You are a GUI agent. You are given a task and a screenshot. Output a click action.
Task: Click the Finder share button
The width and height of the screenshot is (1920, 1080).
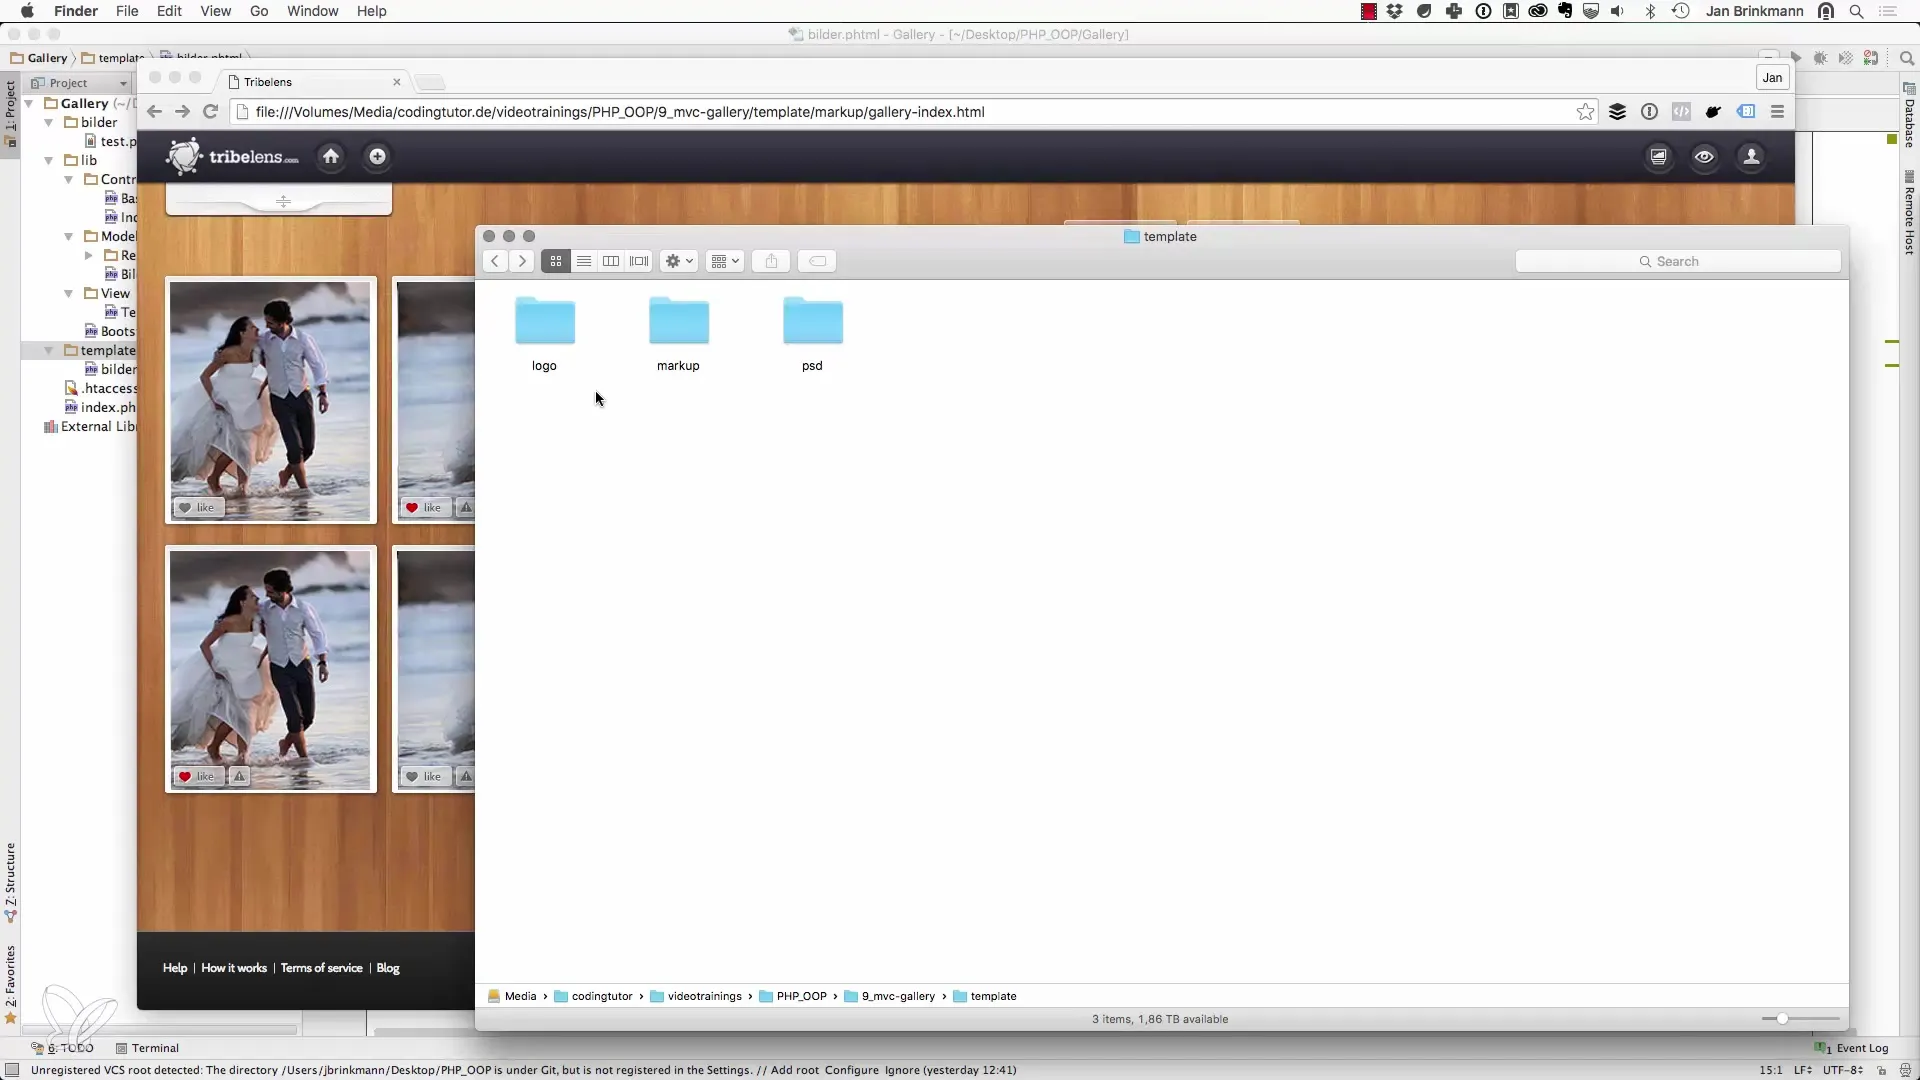771,261
